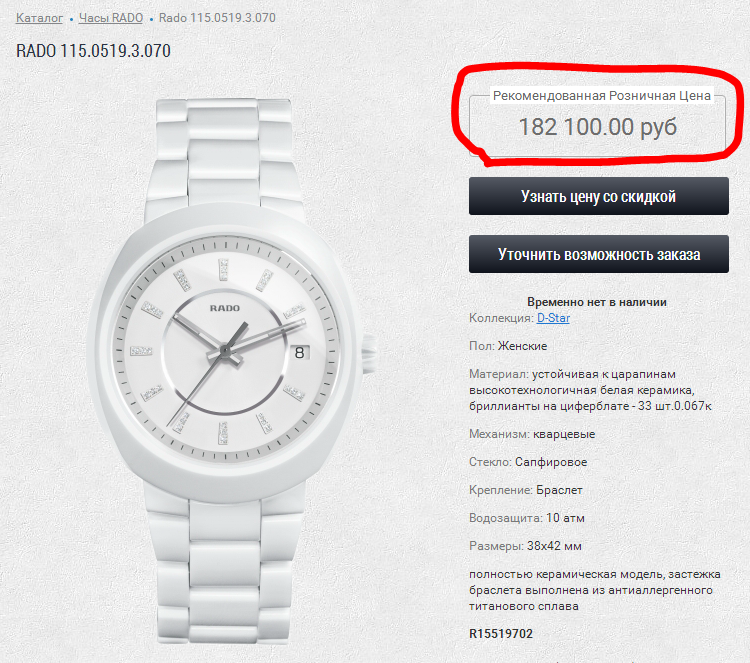Image resolution: width=750 pixels, height=663 pixels.
Task: Click the R15519702 reference code
Action: (501, 634)
